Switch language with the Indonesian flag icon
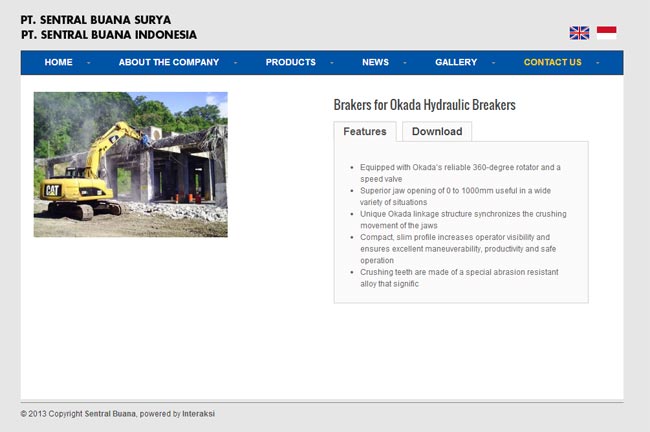Screen dimensions: 650x432 click(606, 33)
